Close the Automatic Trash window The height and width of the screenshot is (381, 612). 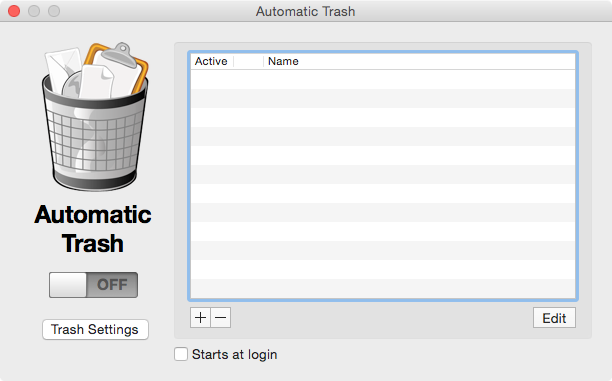click(14, 11)
